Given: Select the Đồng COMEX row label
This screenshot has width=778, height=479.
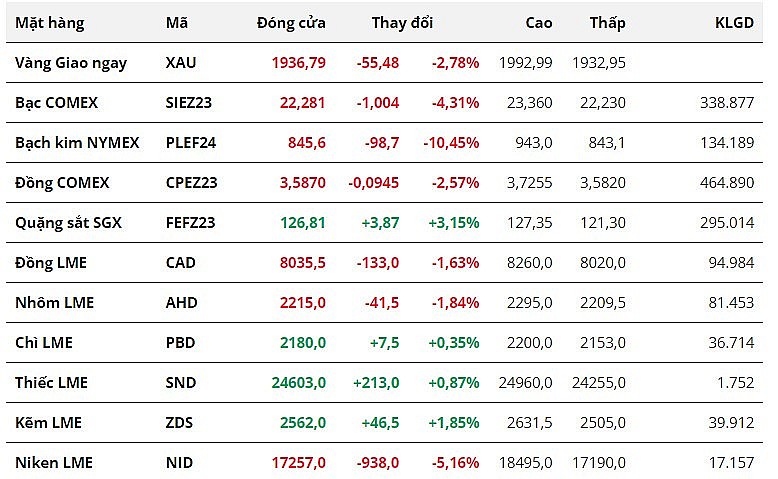Looking at the screenshot, I should [62, 183].
